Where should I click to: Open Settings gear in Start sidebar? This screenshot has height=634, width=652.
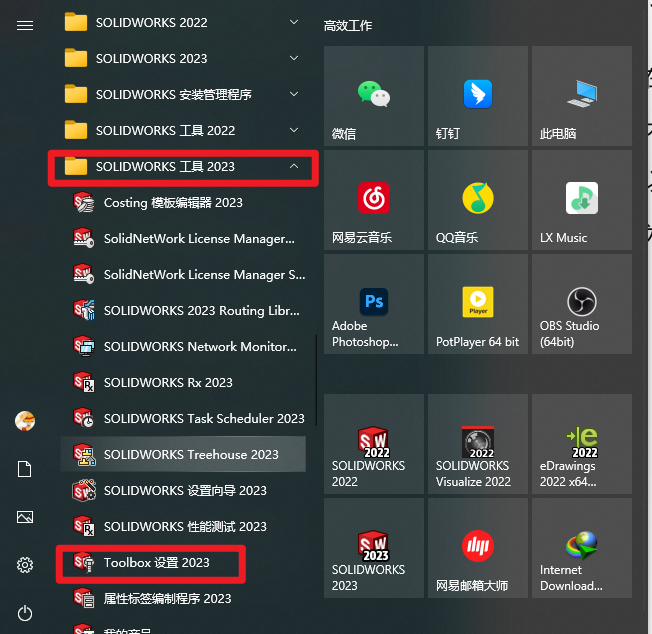pyautogui.click(x=25, y=565)
